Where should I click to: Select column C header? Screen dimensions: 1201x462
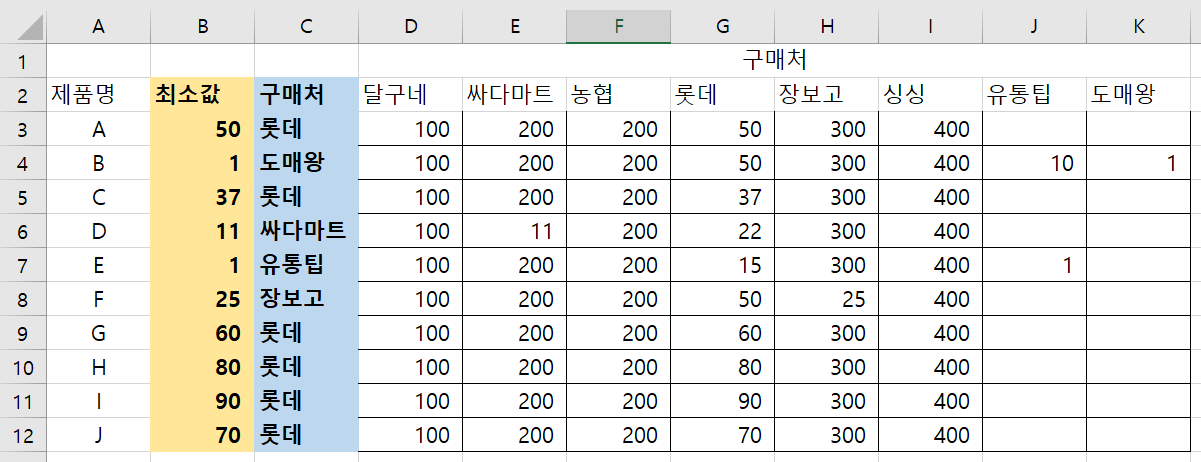click(x=306, y=27)
